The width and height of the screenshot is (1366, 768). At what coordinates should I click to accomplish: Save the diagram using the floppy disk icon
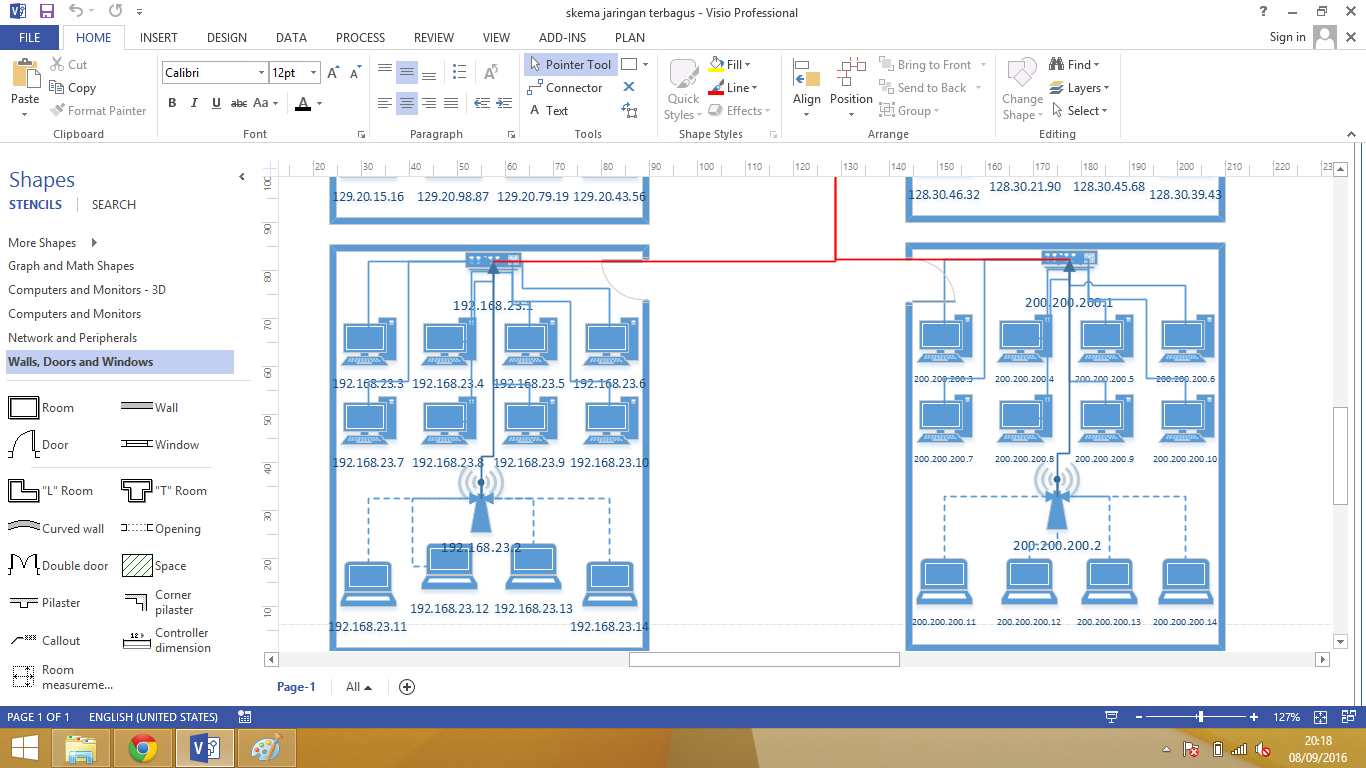click(46, 11)
